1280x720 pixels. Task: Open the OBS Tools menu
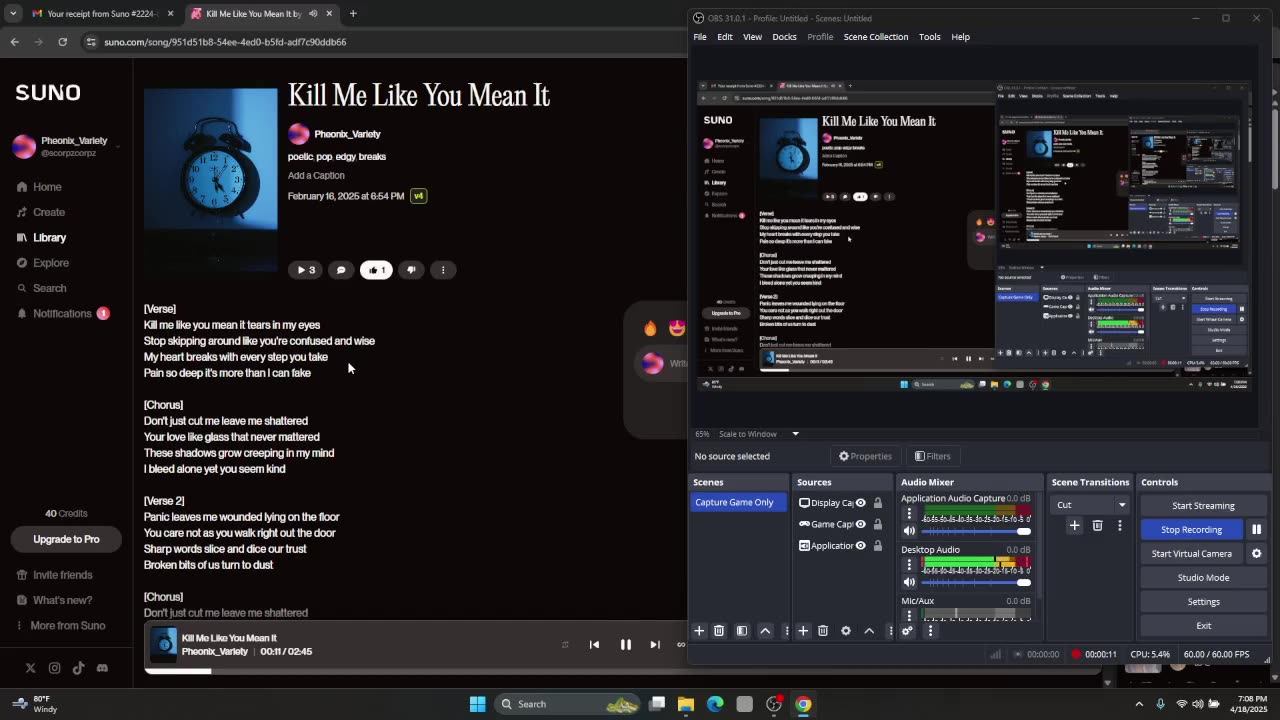click(930, 37)
